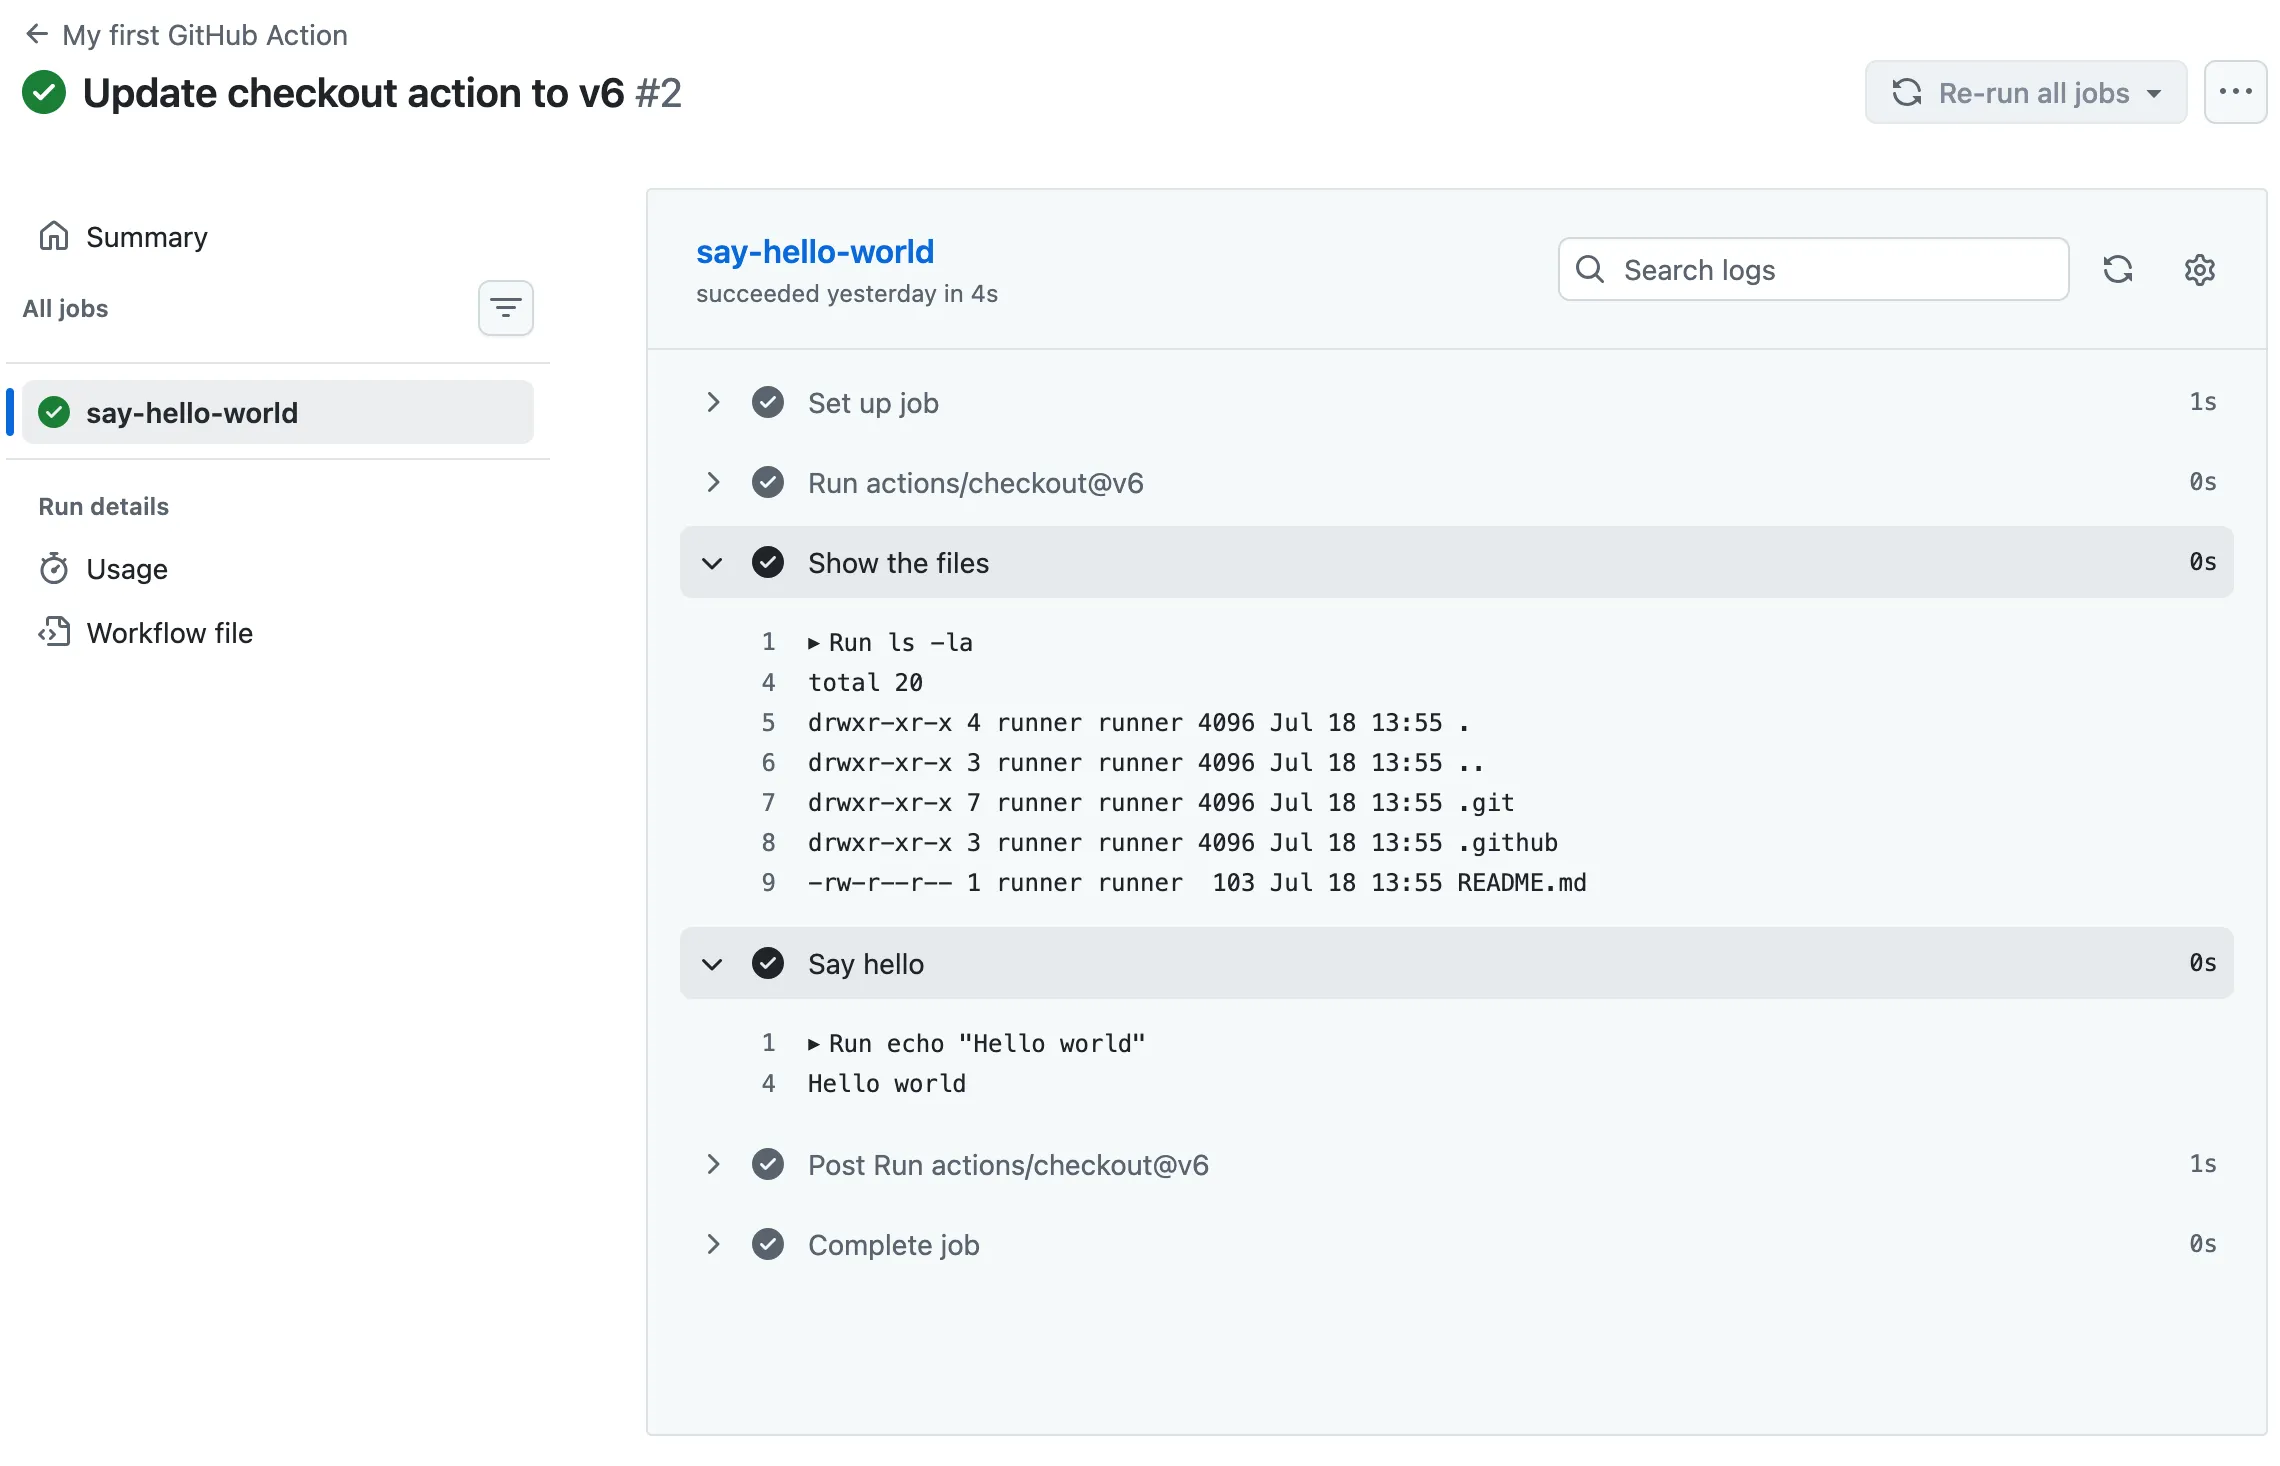This screenshot has width=2280, height=1466.
Task: Click the log line ending in .git
Action: coord(1161,802)
